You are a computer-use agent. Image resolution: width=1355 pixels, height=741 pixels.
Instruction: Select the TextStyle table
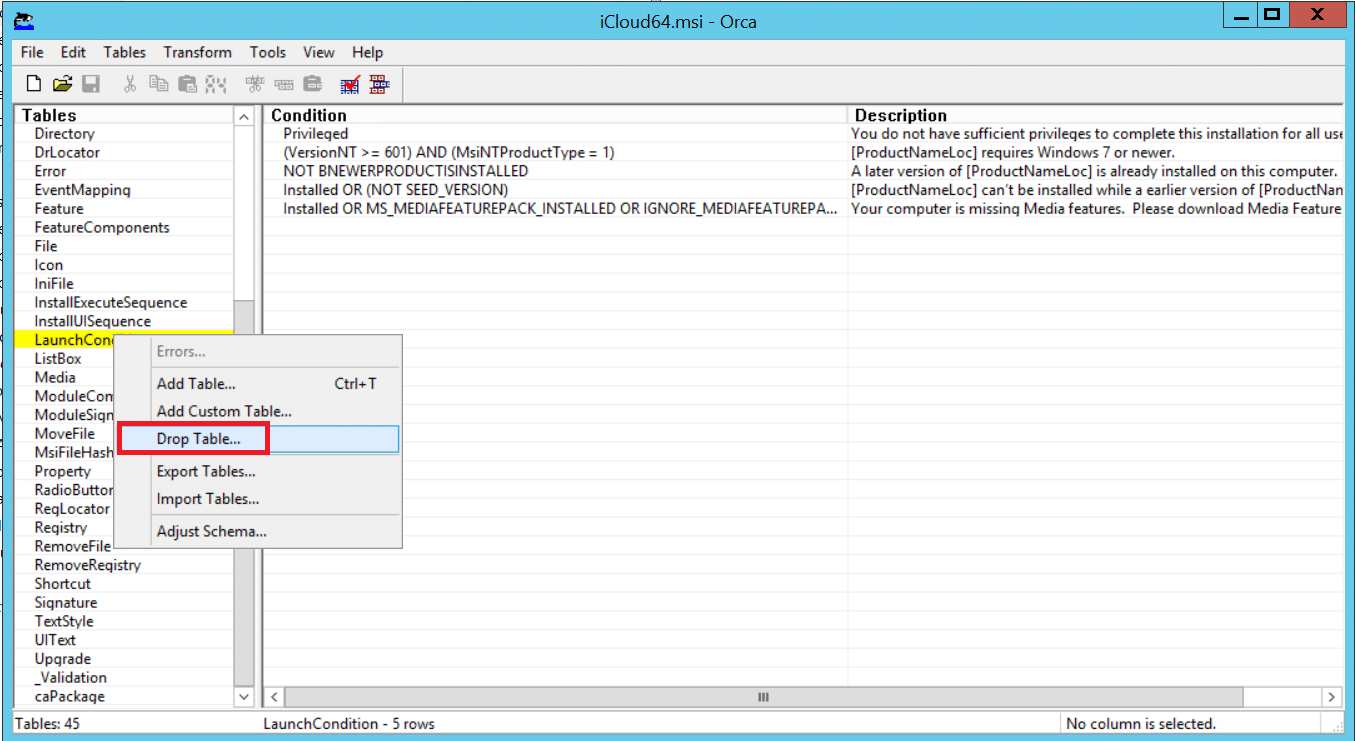point(63,621)
